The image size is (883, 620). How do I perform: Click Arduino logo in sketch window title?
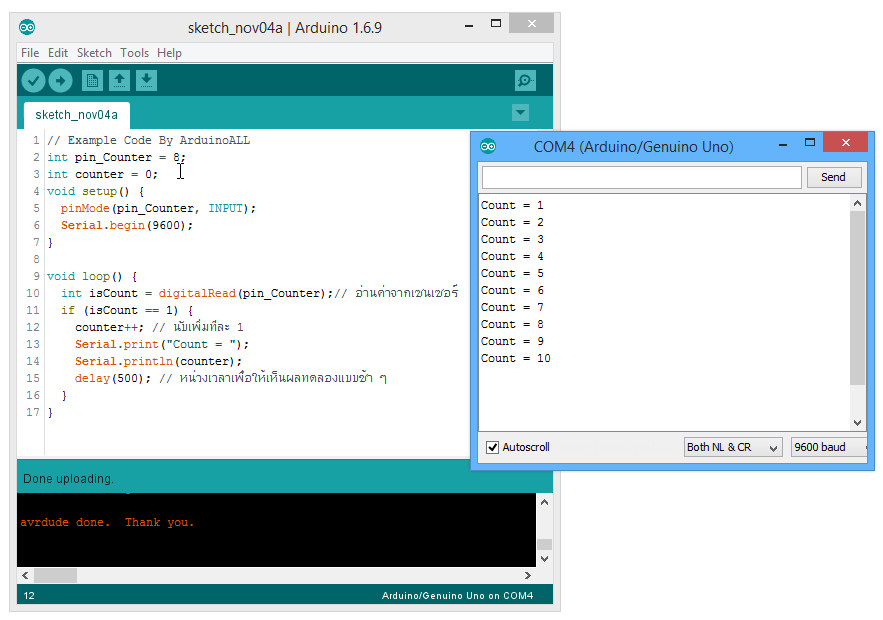[27, 27]
